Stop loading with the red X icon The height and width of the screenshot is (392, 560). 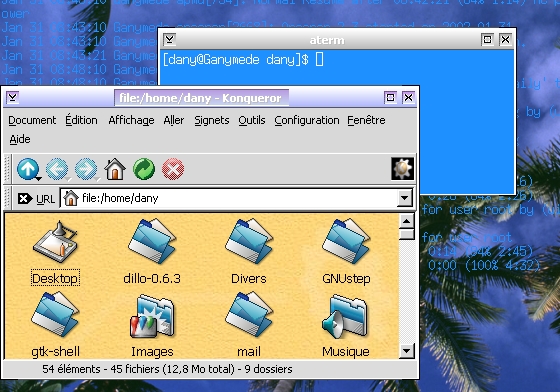pyautogui.click(x=173, y=169)
